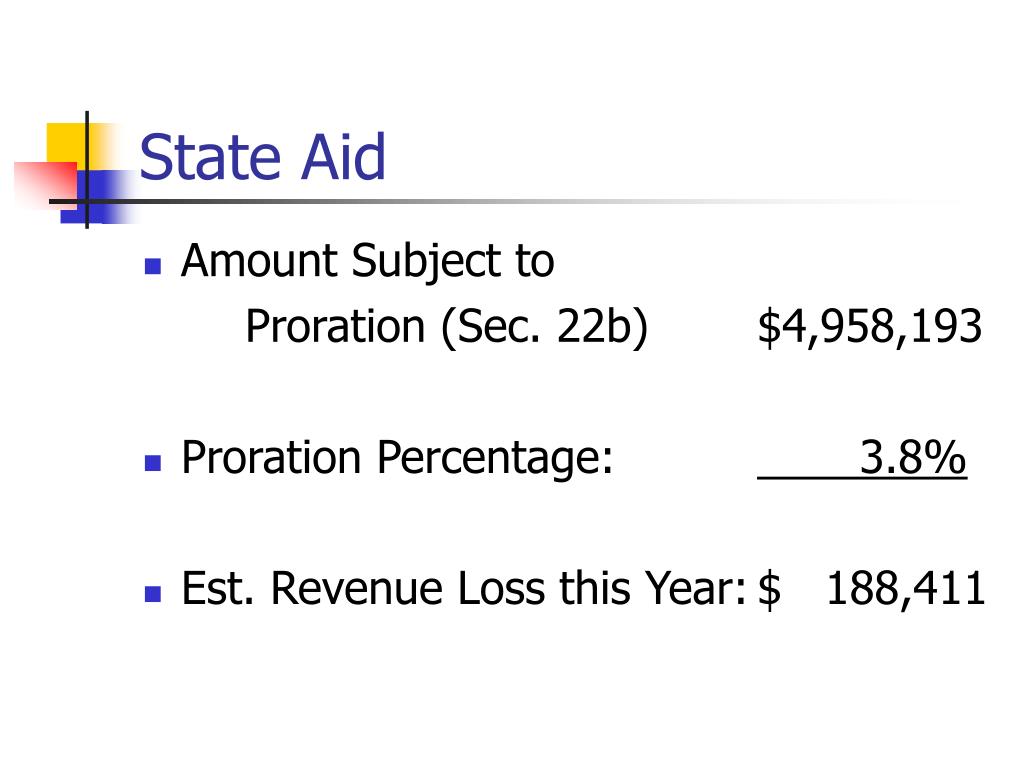Click the (Sec. 22b) text

tap(545, 327)
